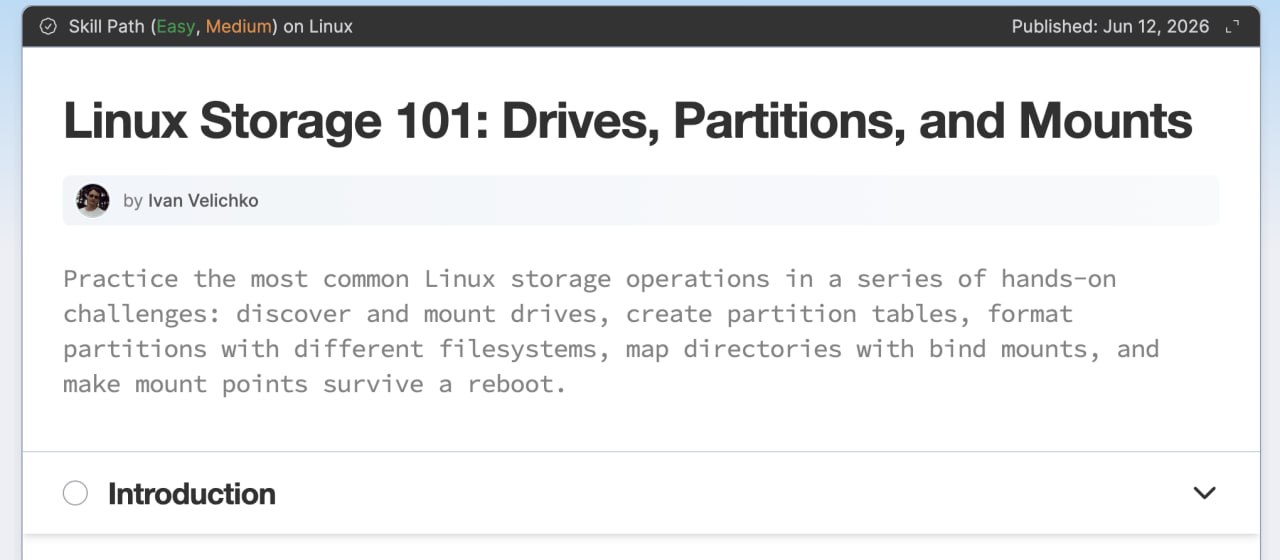Open author link Ivan Velichko
This screenshot has width=1280, height=560.
click(203, 201)
